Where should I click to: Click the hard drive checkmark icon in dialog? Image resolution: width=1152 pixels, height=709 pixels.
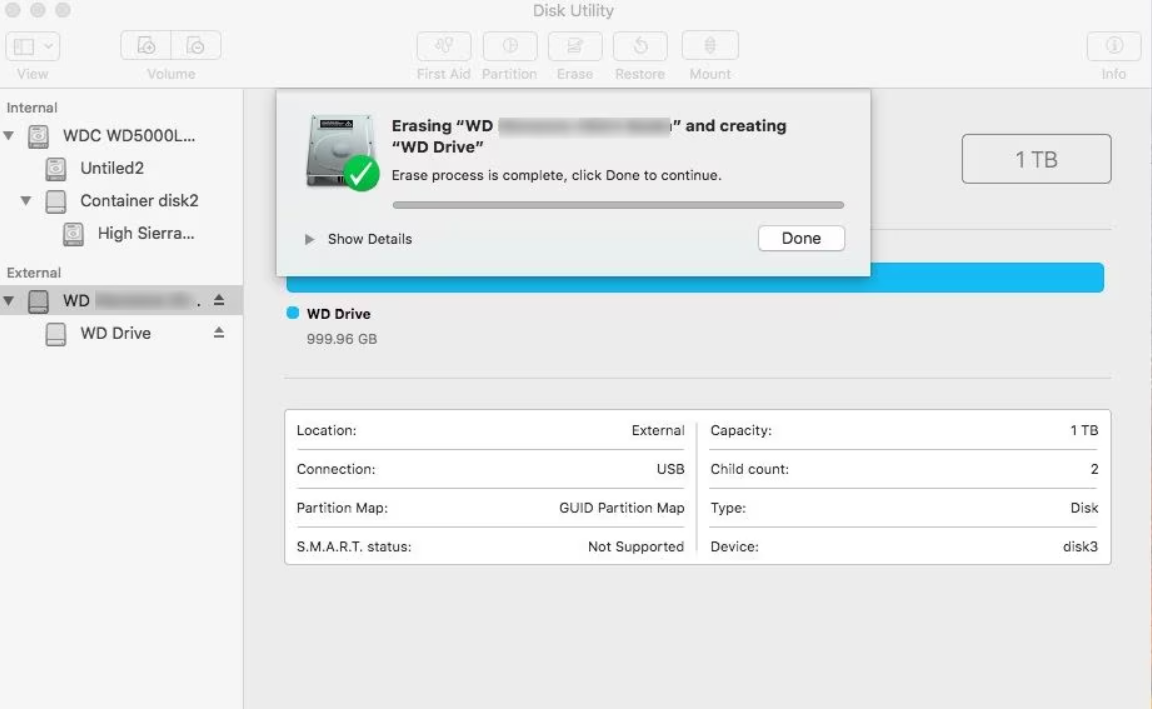342,152
